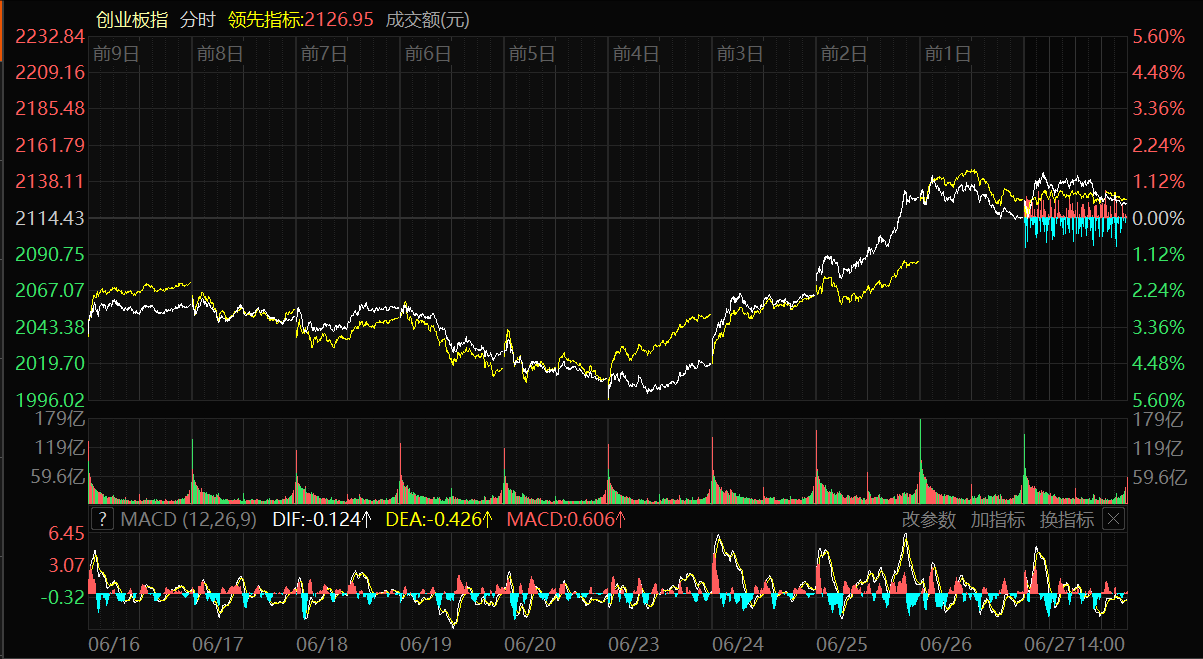Click the DIF value readout
The image size is (1203, 659).
[x=321, y=519]
